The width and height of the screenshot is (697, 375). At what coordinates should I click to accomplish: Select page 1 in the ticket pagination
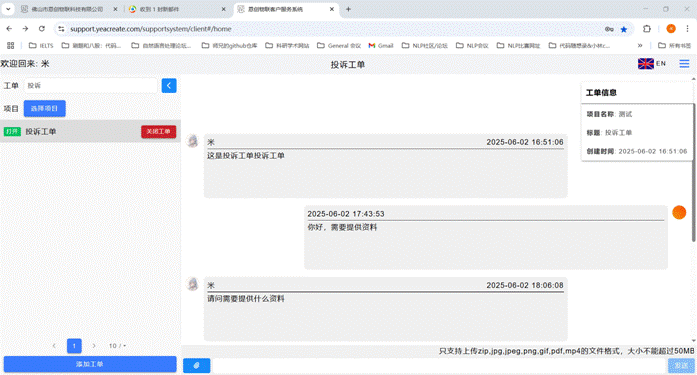(x=74, y=346)
